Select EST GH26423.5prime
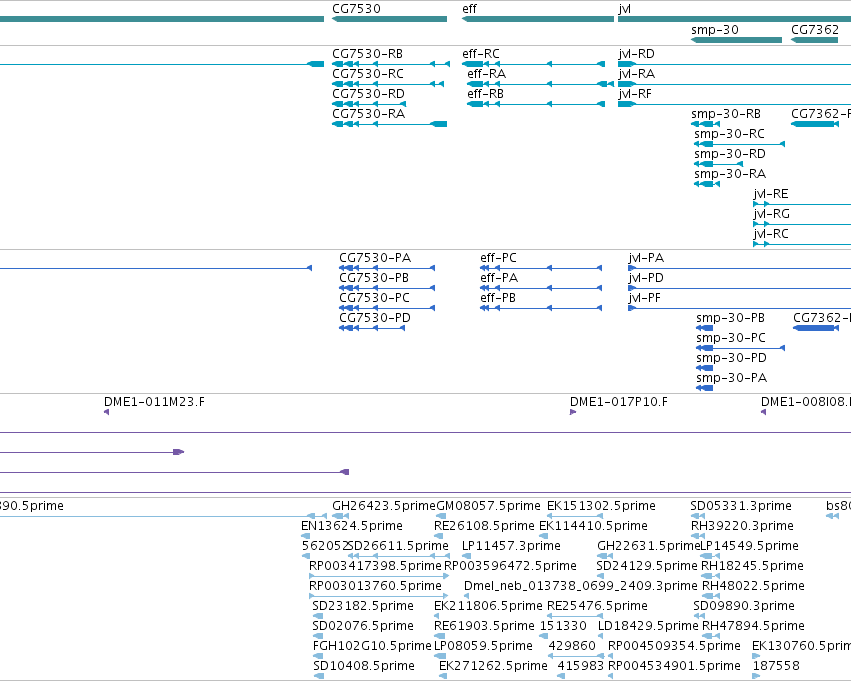This screenshot has height=681, width=851. 340,516
